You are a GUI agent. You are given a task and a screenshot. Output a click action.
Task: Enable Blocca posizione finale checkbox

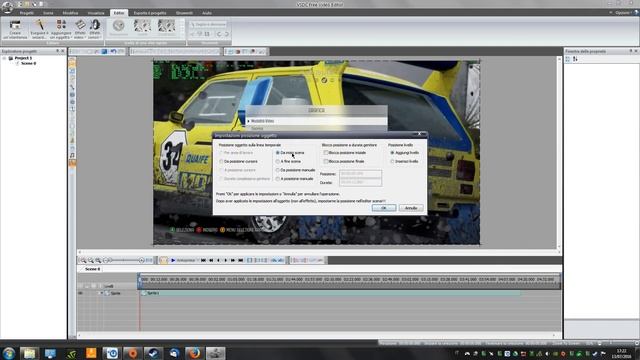pyautogui.click(x=326, y=162)
